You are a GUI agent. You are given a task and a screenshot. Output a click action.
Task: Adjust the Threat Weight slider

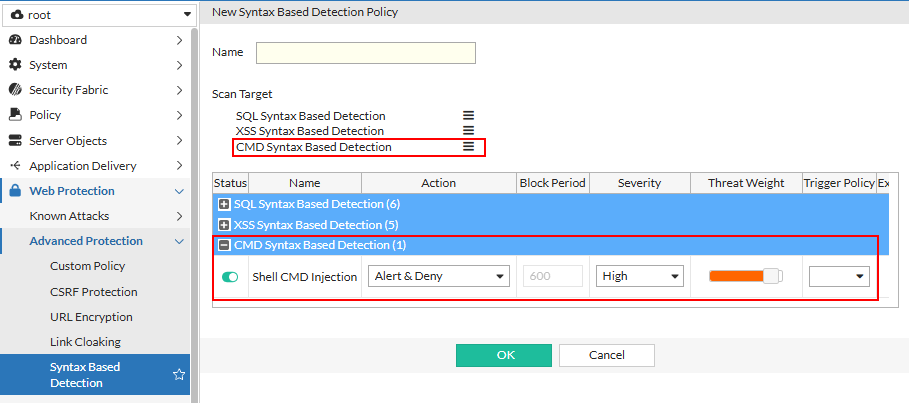[770, 276]
